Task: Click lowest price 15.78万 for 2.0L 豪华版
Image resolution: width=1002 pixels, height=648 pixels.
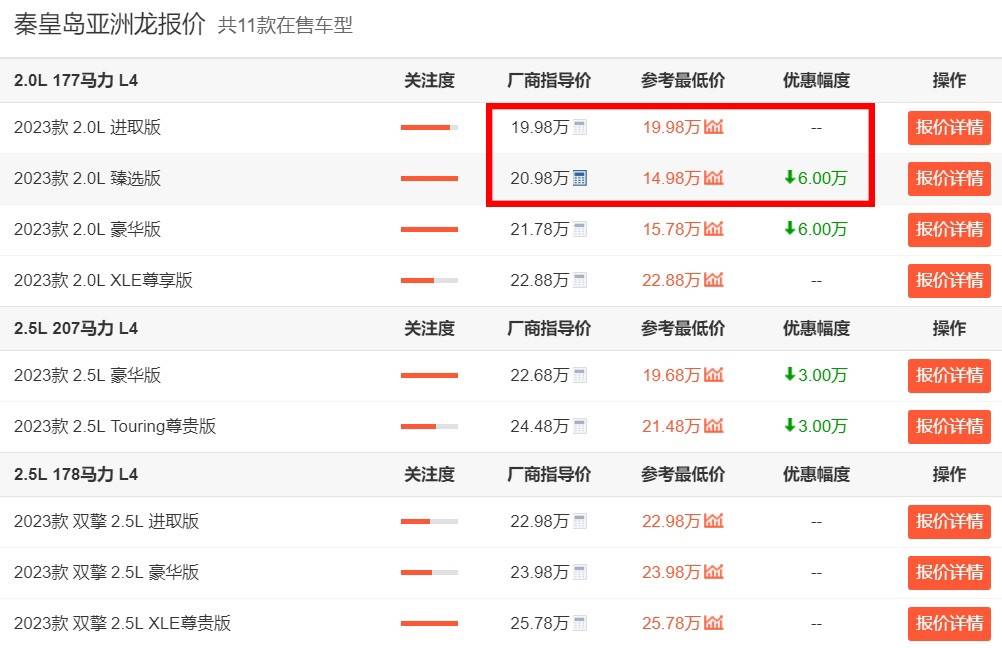Action: coord(672,229)
